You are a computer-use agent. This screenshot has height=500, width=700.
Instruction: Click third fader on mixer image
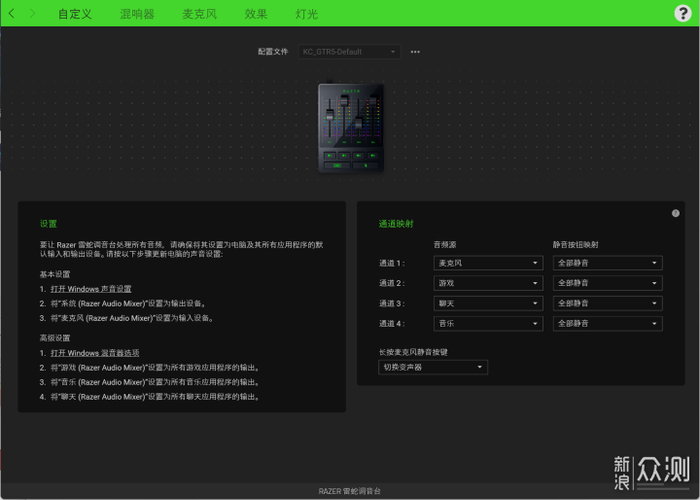coord(358,123)
